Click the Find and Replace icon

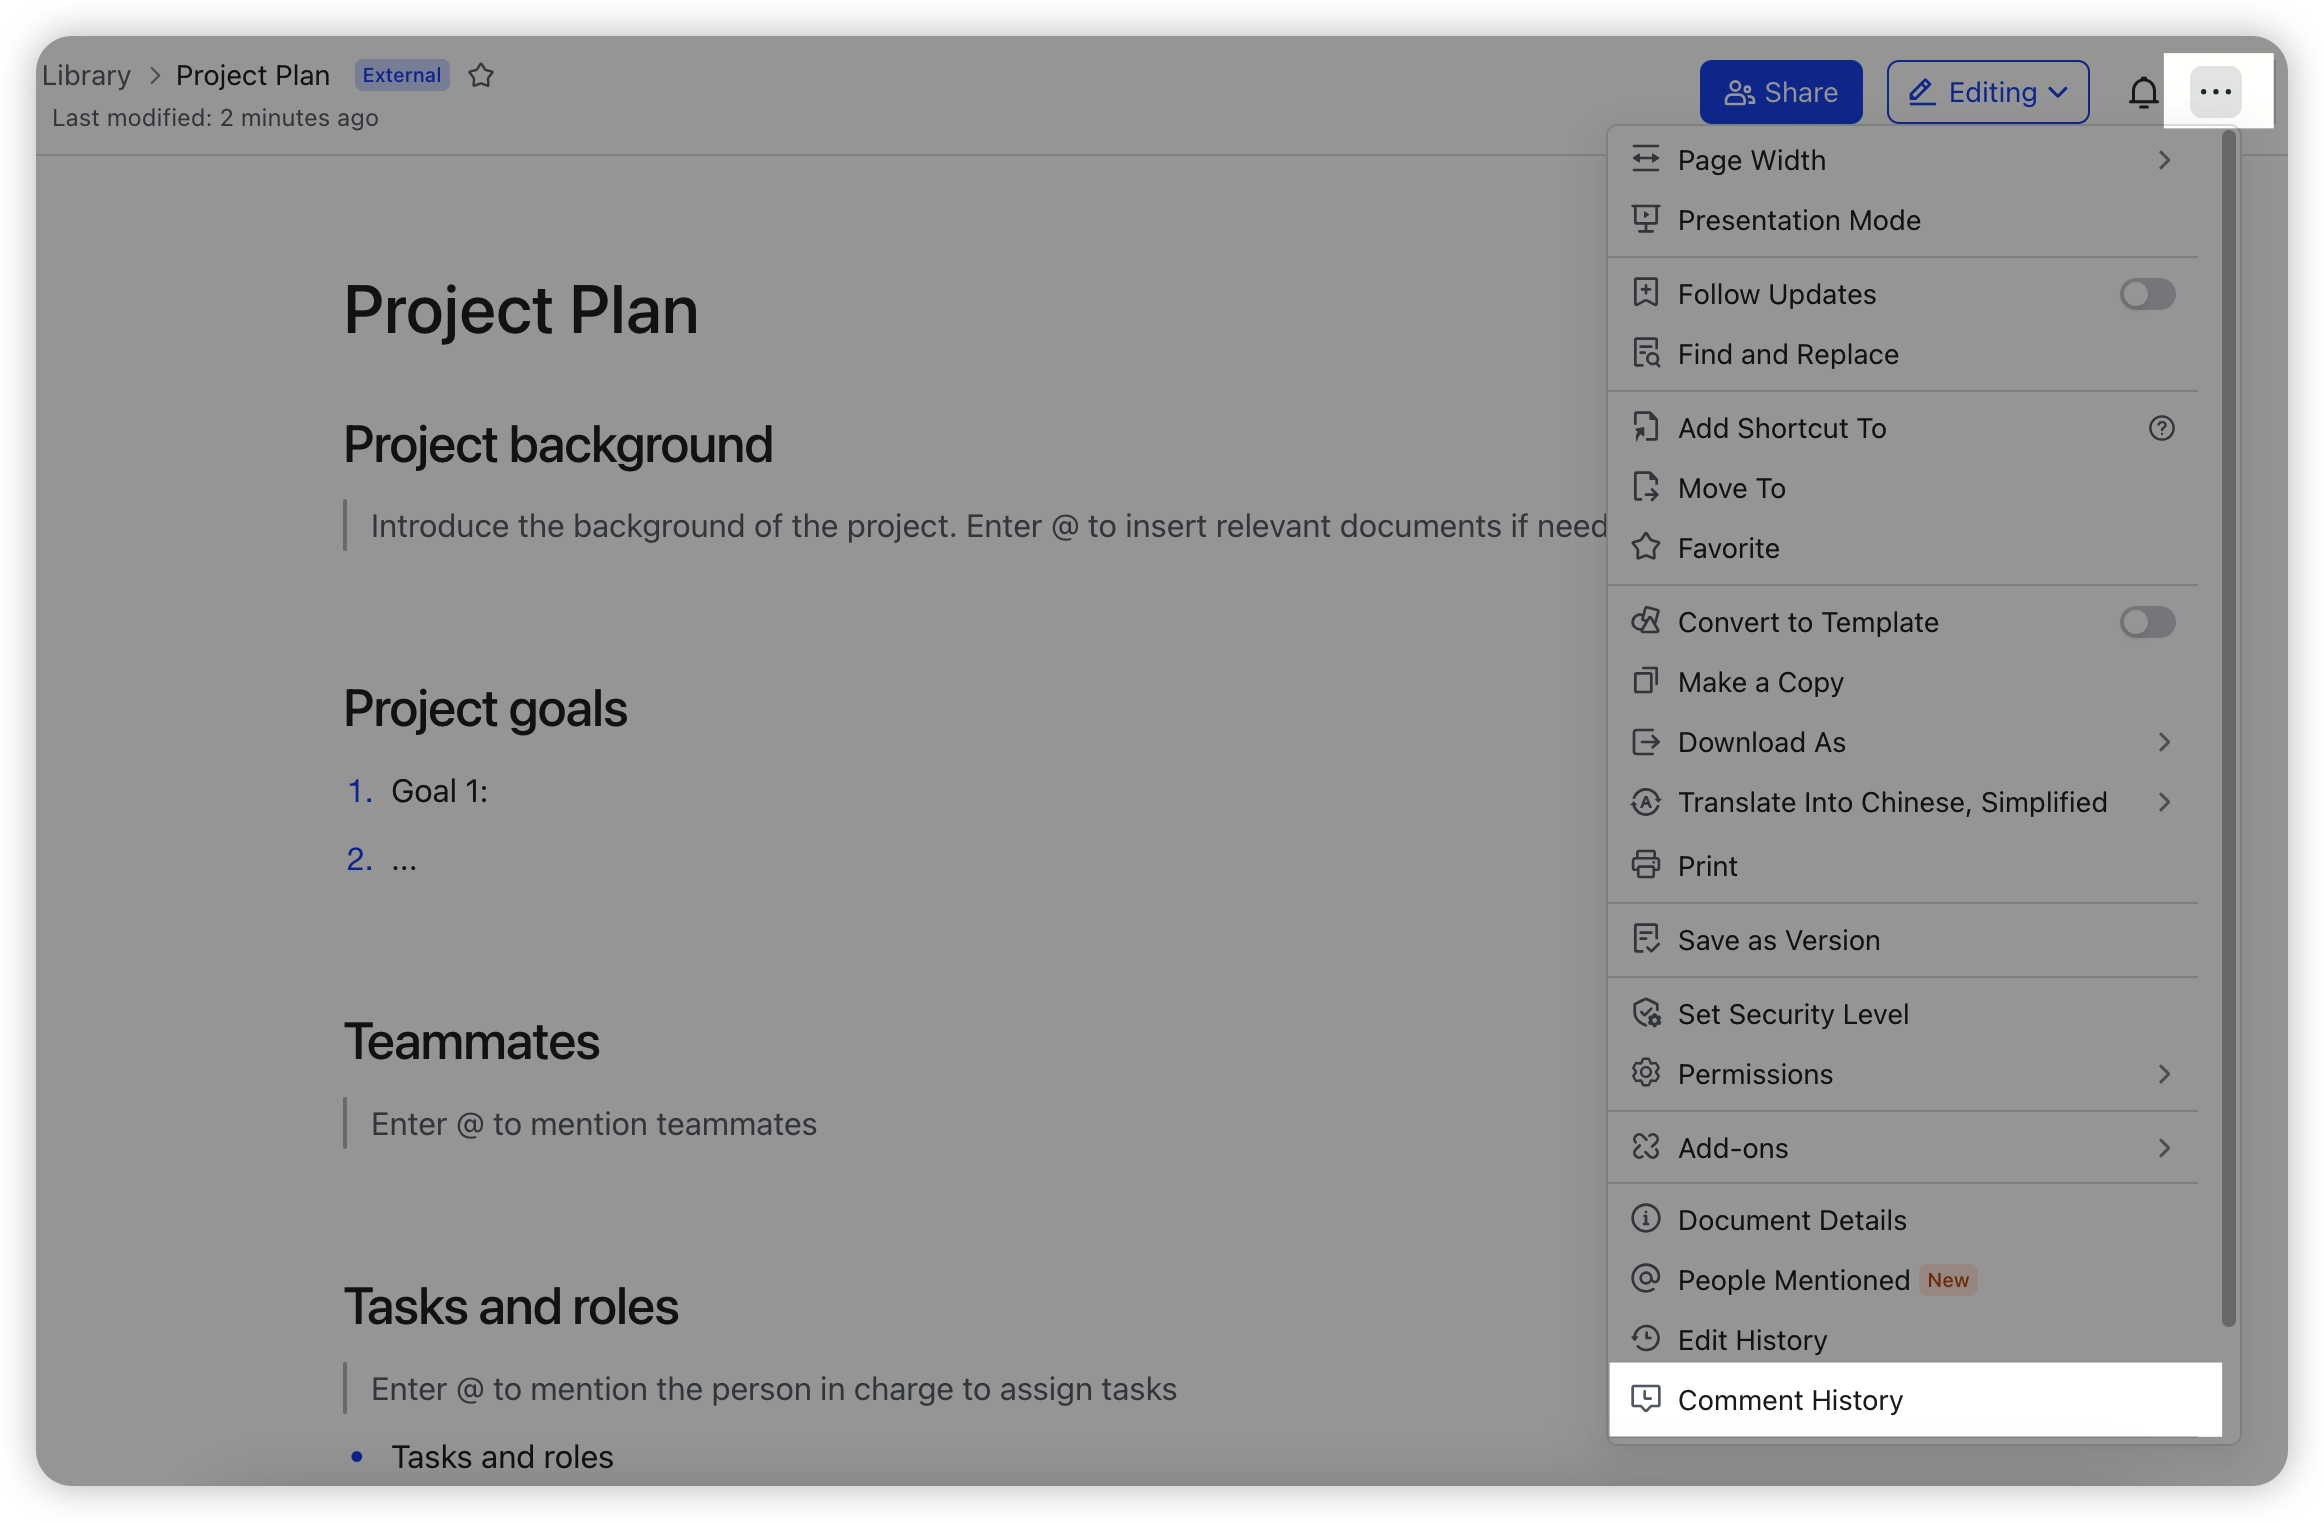1643,352
